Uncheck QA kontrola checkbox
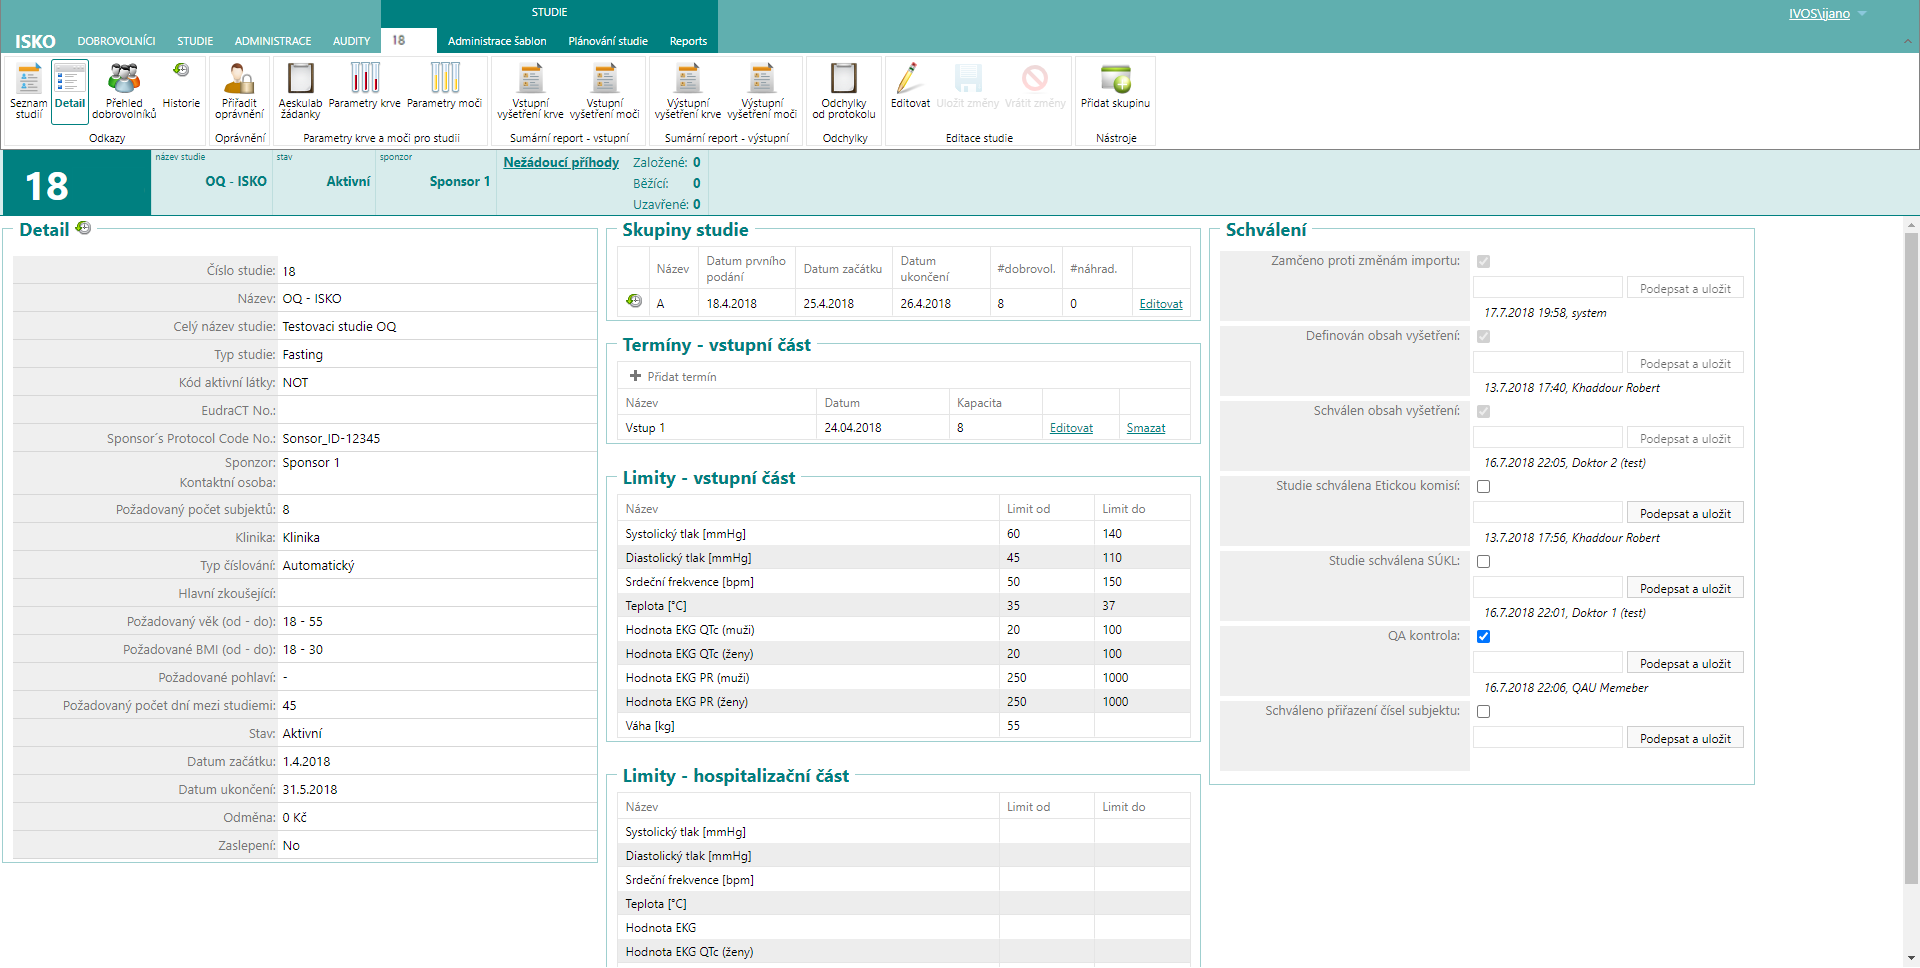 [x=1484, y=636]
